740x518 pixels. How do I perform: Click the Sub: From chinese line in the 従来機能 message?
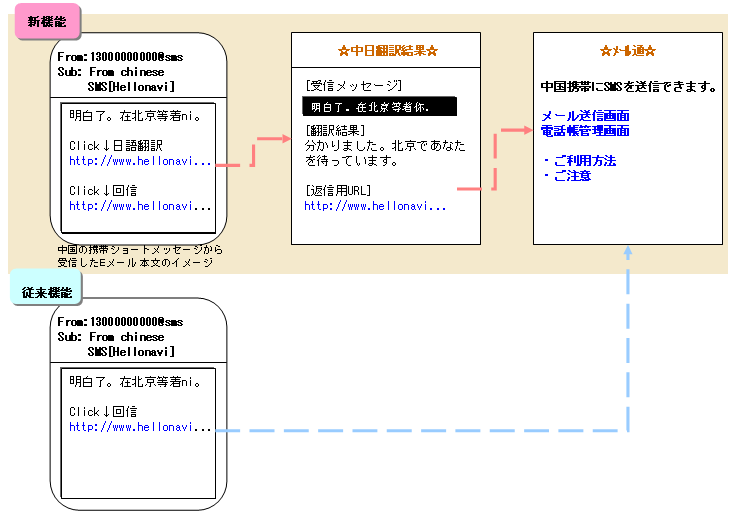click(x=111, y=337)
